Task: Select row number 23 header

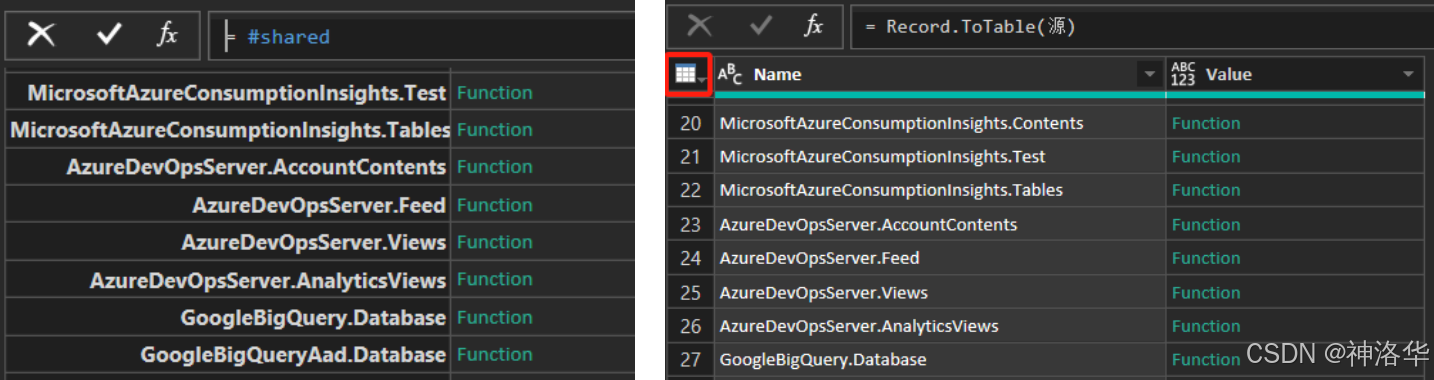Action: 691,225
